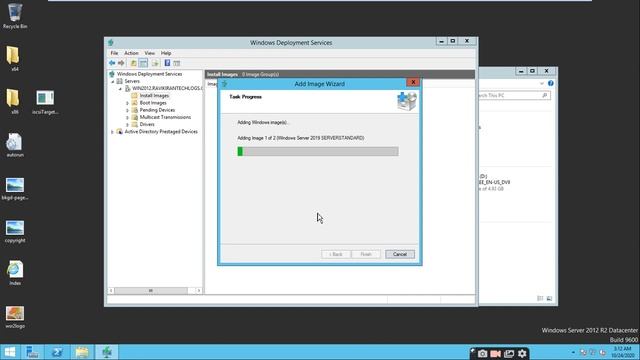
Task: Expand the Multicast Transmissions node
Action: coord(127,117)
